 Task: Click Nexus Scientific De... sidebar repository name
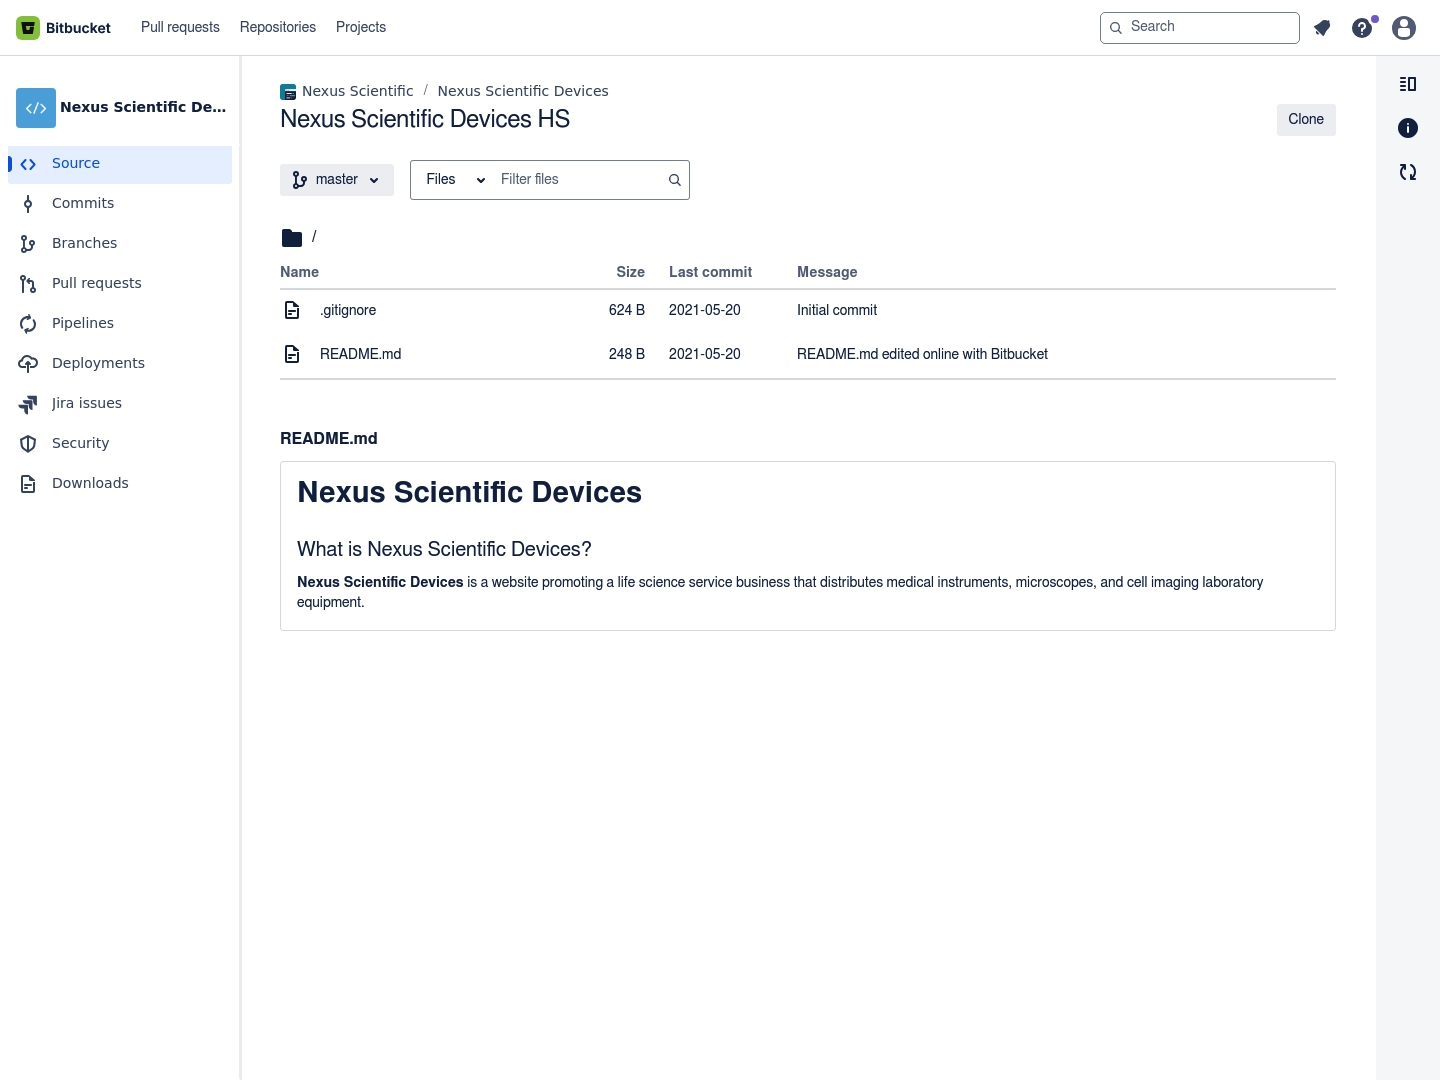(143, 107)
